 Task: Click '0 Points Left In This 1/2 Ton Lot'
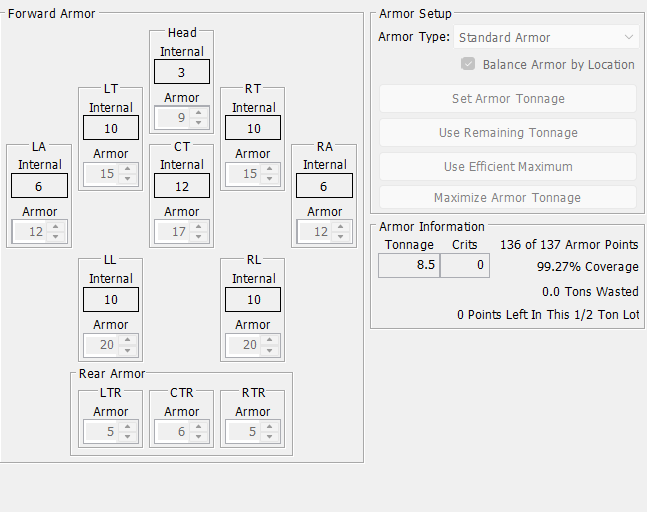click(548, 315)
